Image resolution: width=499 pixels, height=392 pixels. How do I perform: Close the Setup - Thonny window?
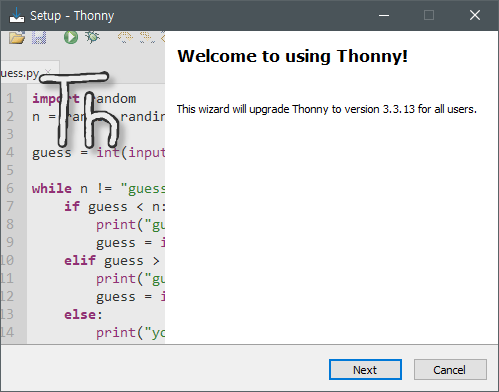point(475,15)
